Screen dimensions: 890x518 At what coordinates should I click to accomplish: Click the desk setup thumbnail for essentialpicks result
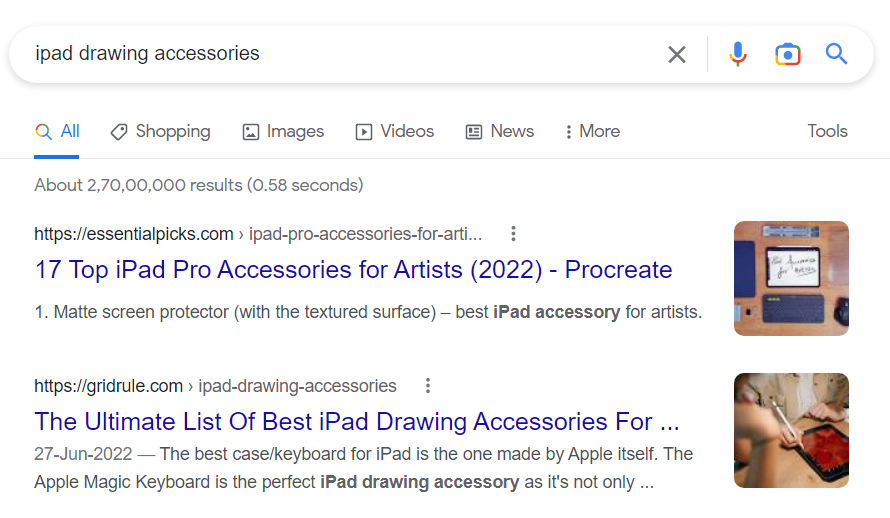click(791, 278)
